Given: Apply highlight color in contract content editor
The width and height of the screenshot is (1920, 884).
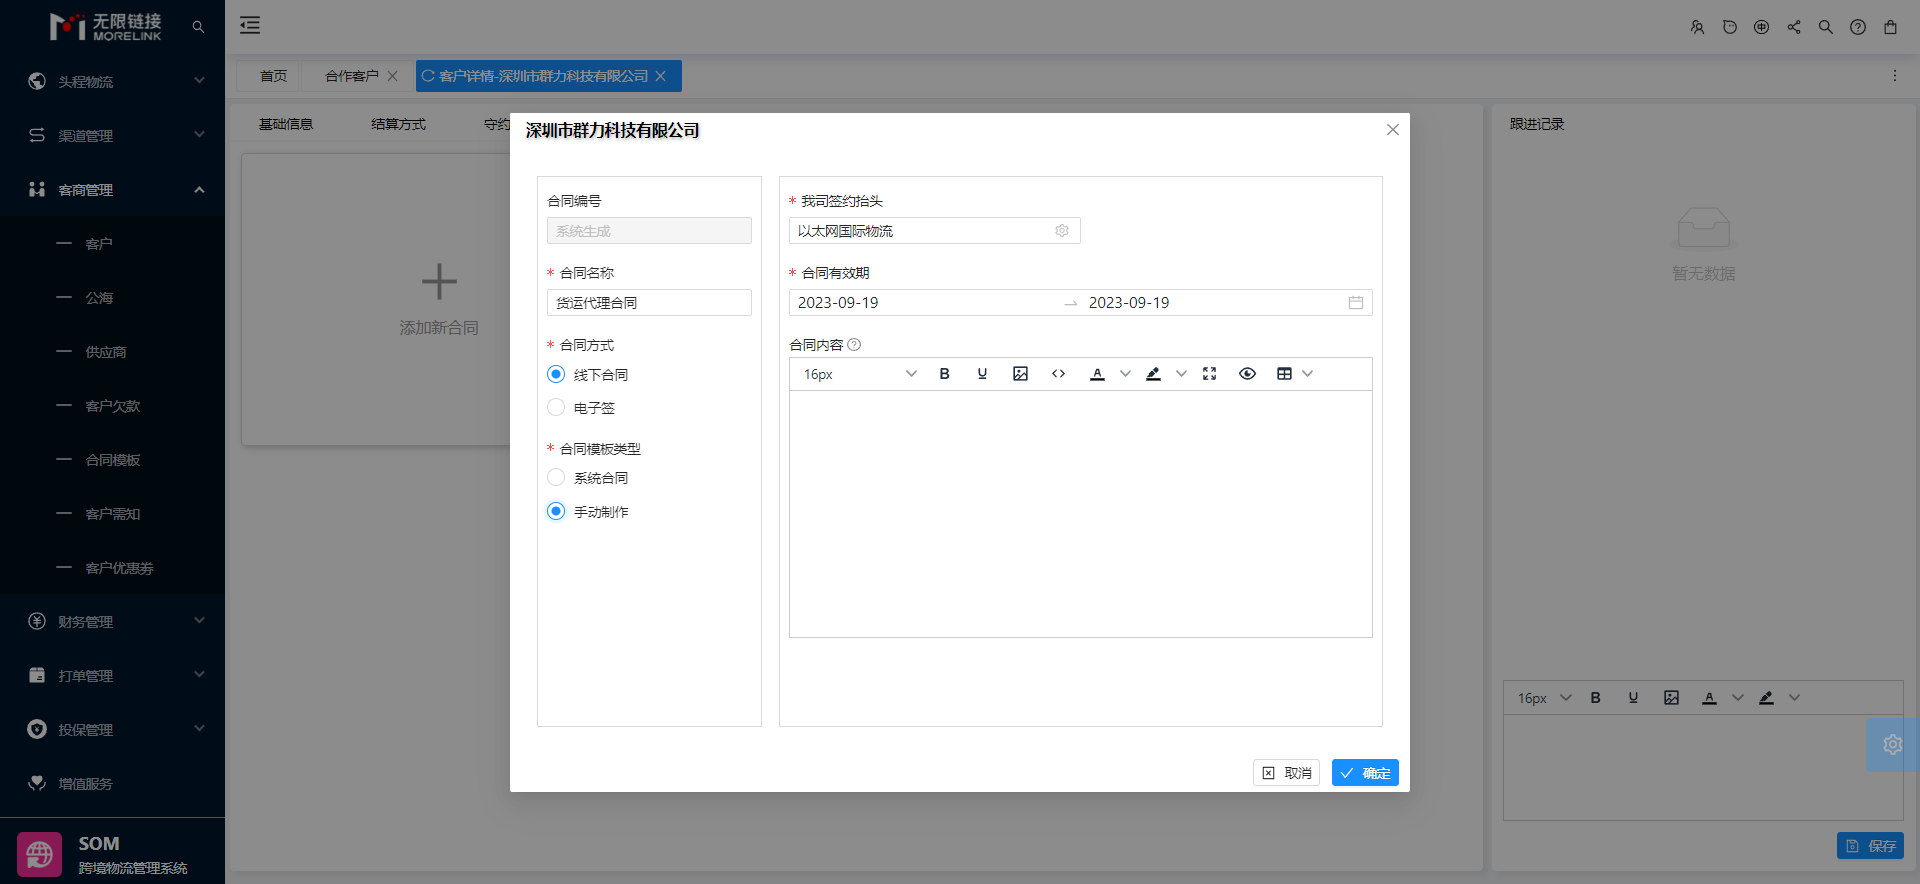Looking at the screenshot, I should click(x=1153, y=374).
